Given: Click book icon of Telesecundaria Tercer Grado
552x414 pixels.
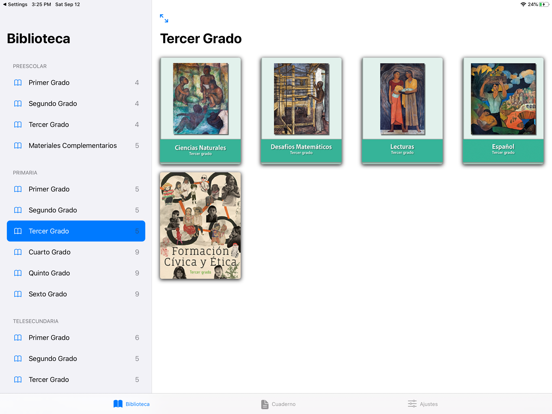Looking at the screenshot, I should pos(18,380).
